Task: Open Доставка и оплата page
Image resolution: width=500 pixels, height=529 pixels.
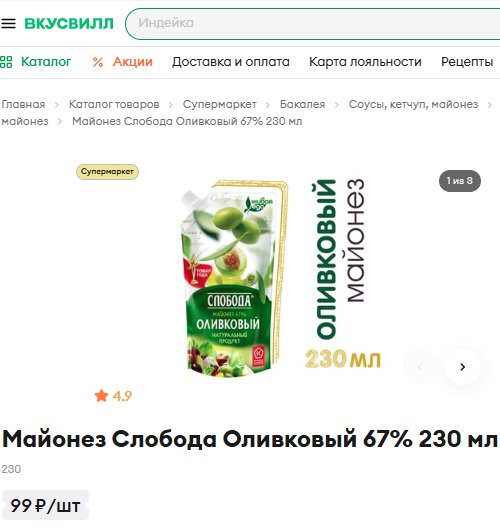Action: coord(231,62)
